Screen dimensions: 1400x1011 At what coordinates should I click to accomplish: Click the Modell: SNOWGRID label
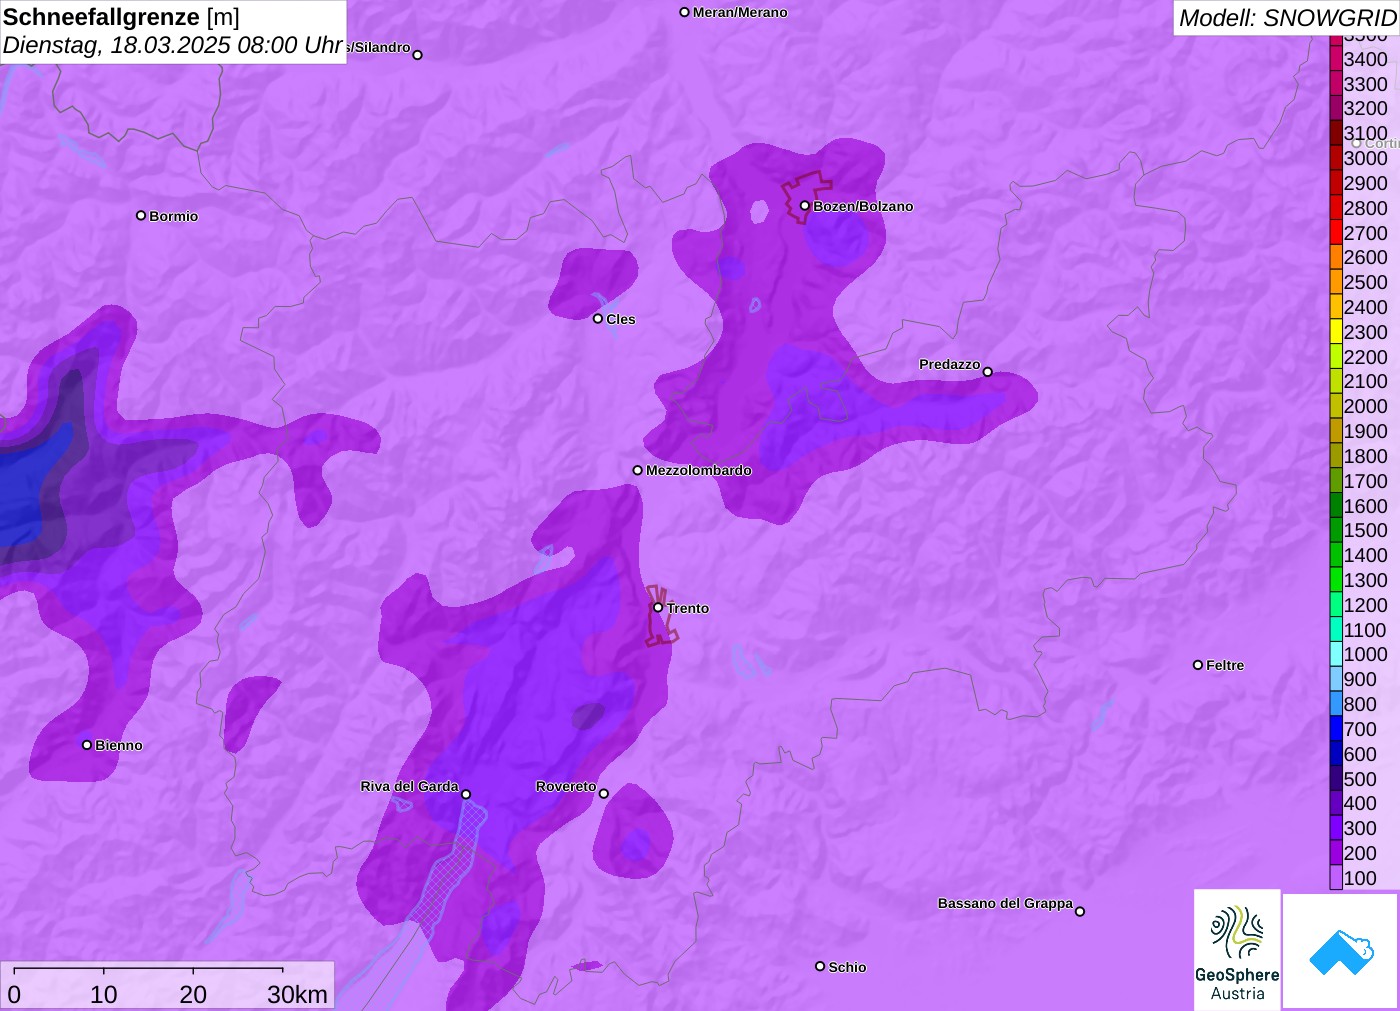click(x=1287, y=17)
